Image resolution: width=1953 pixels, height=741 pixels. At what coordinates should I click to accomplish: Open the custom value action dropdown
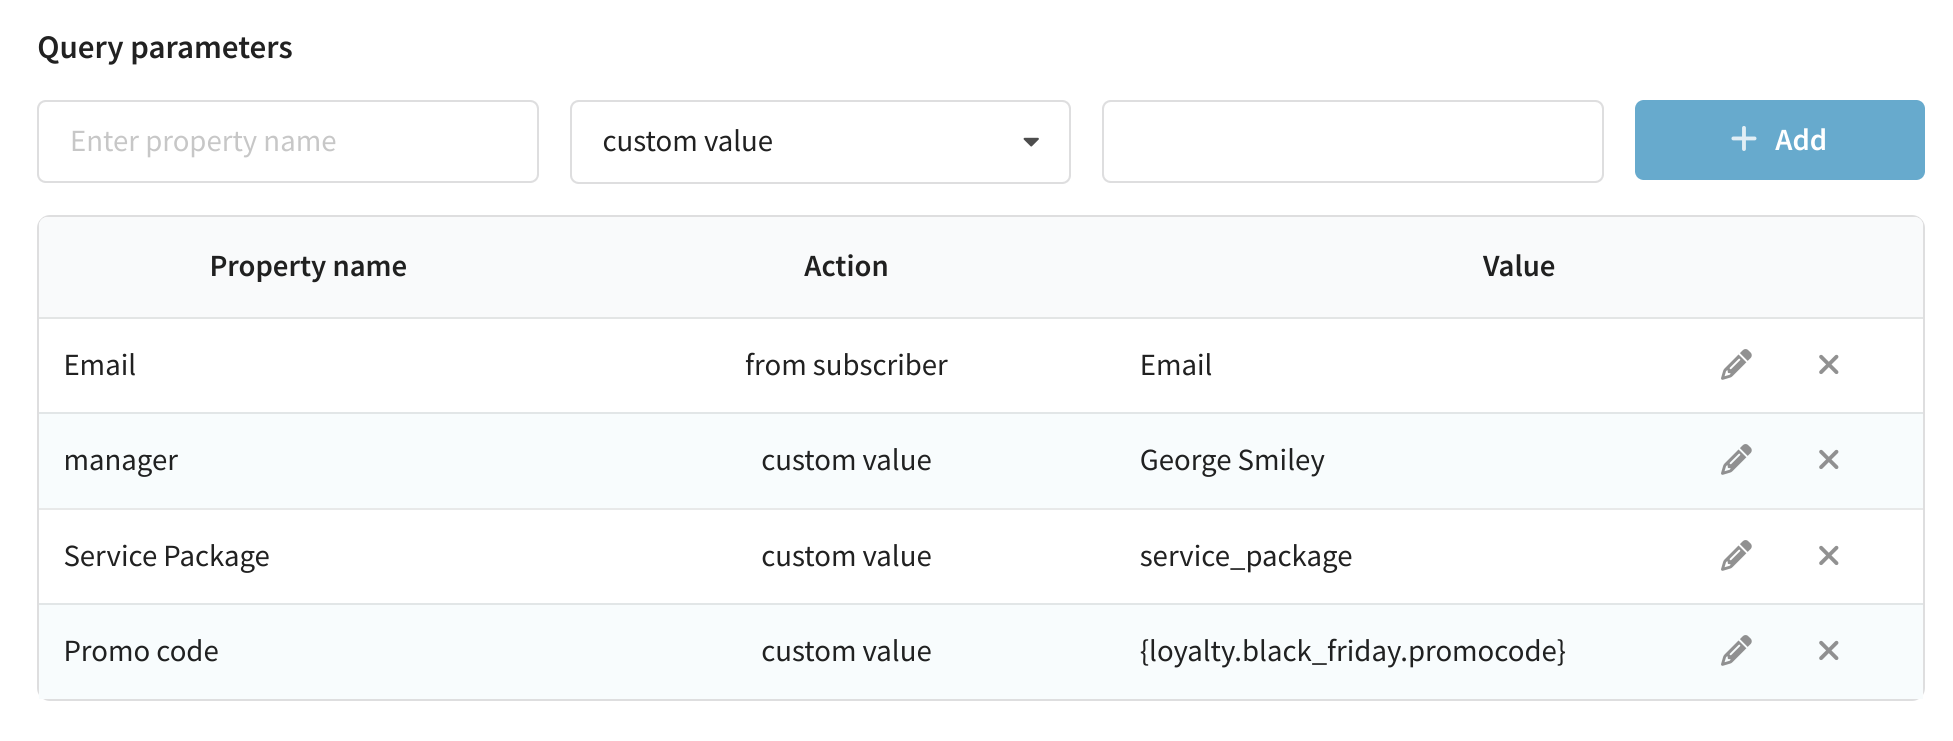820,142
